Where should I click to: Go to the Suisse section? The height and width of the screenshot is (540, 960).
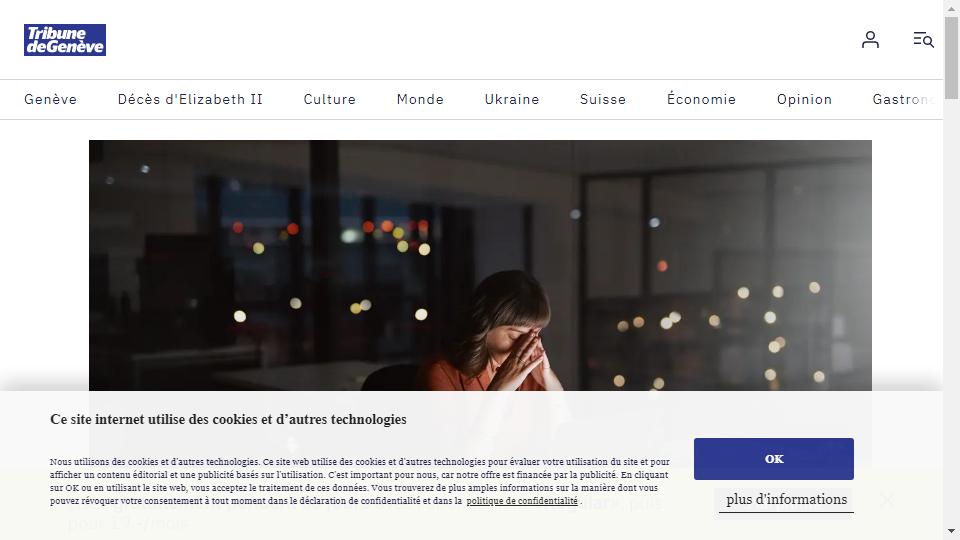click(x=603, y=99)
